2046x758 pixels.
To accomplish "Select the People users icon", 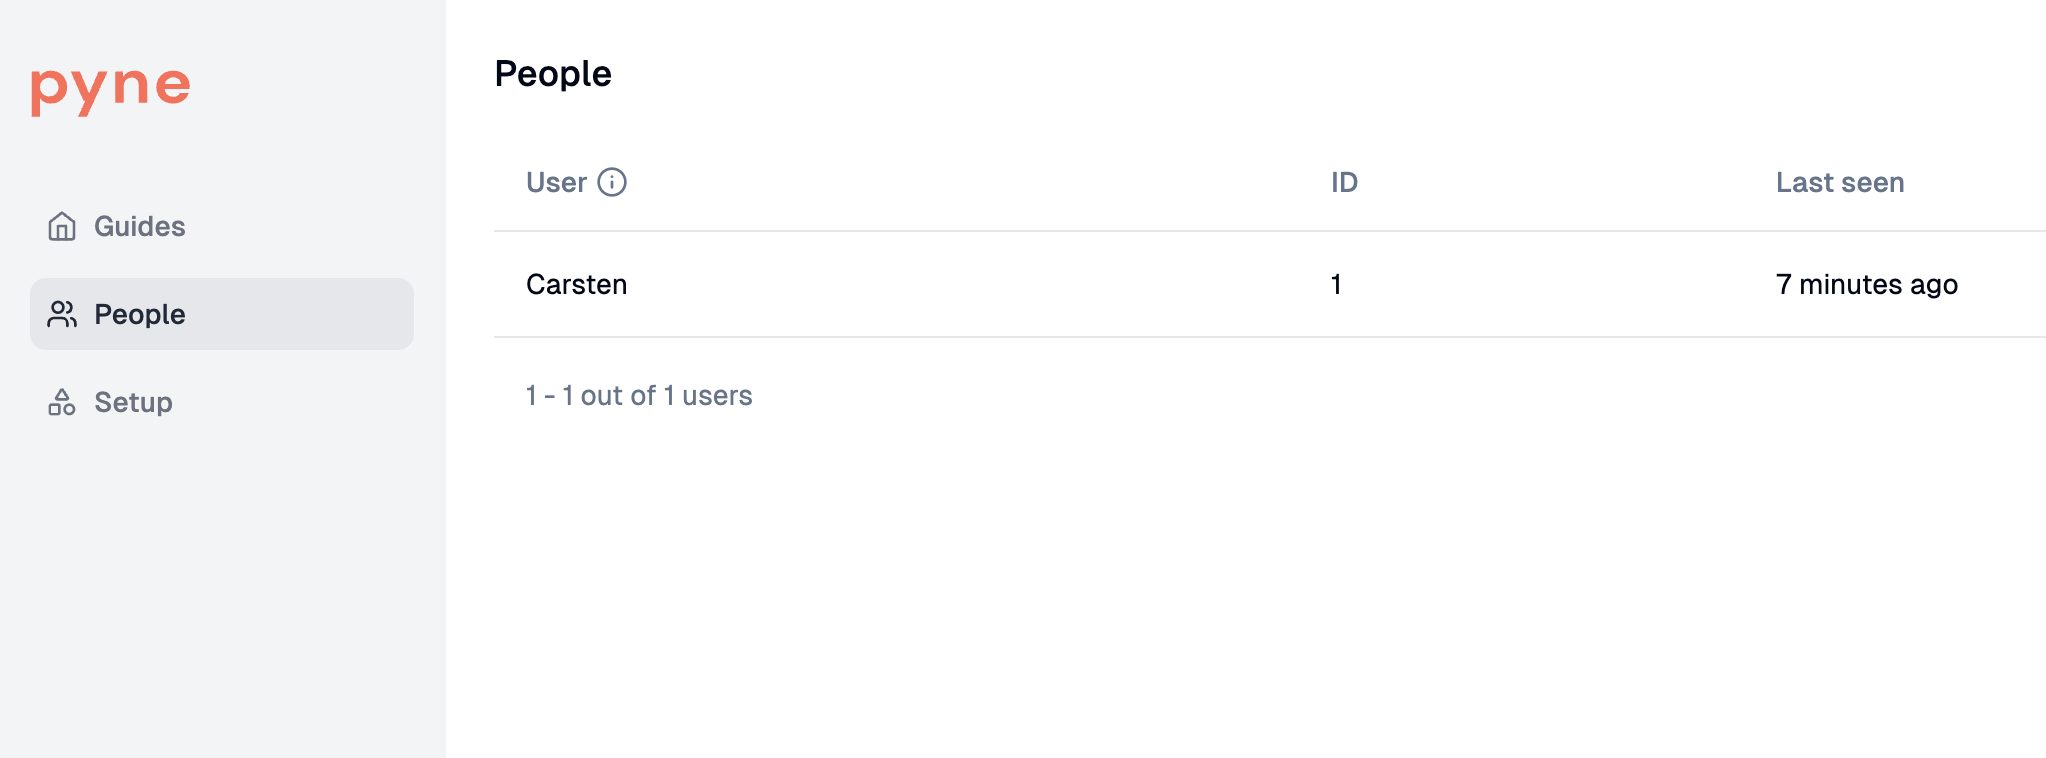I will [x=61, y=314].
